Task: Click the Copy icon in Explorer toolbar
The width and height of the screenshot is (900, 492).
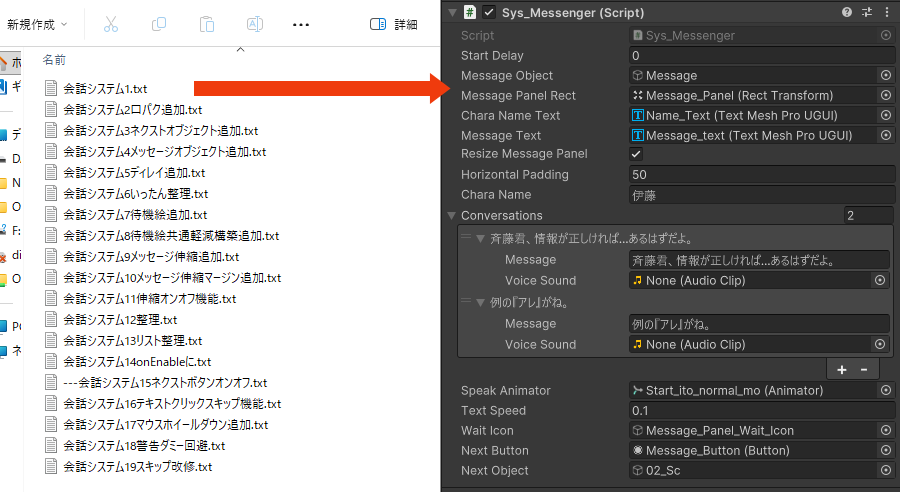Action: [159, 24]
